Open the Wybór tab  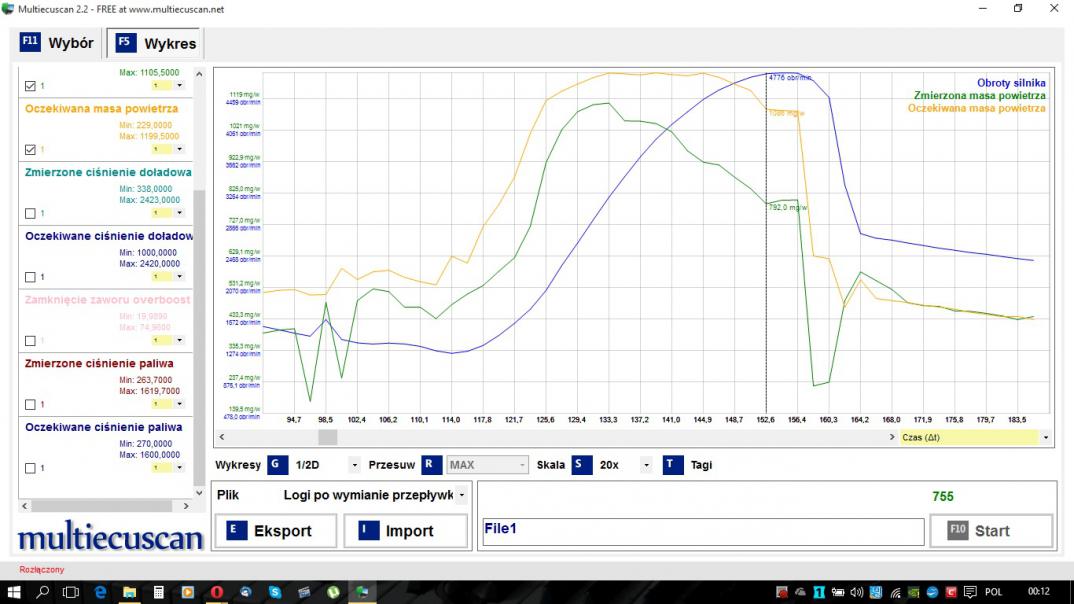[58, 43]
